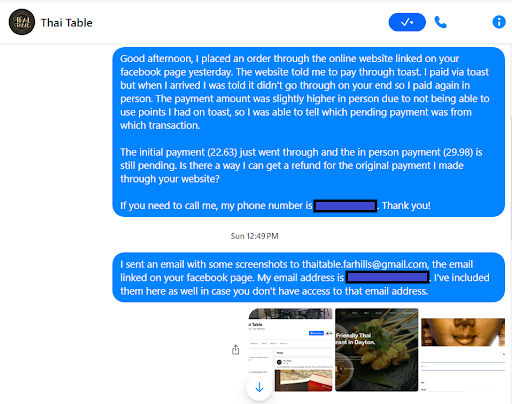Click the Thai Table profile picture
The height and width of the screenshot is (404, 512).
click(22, 22)
